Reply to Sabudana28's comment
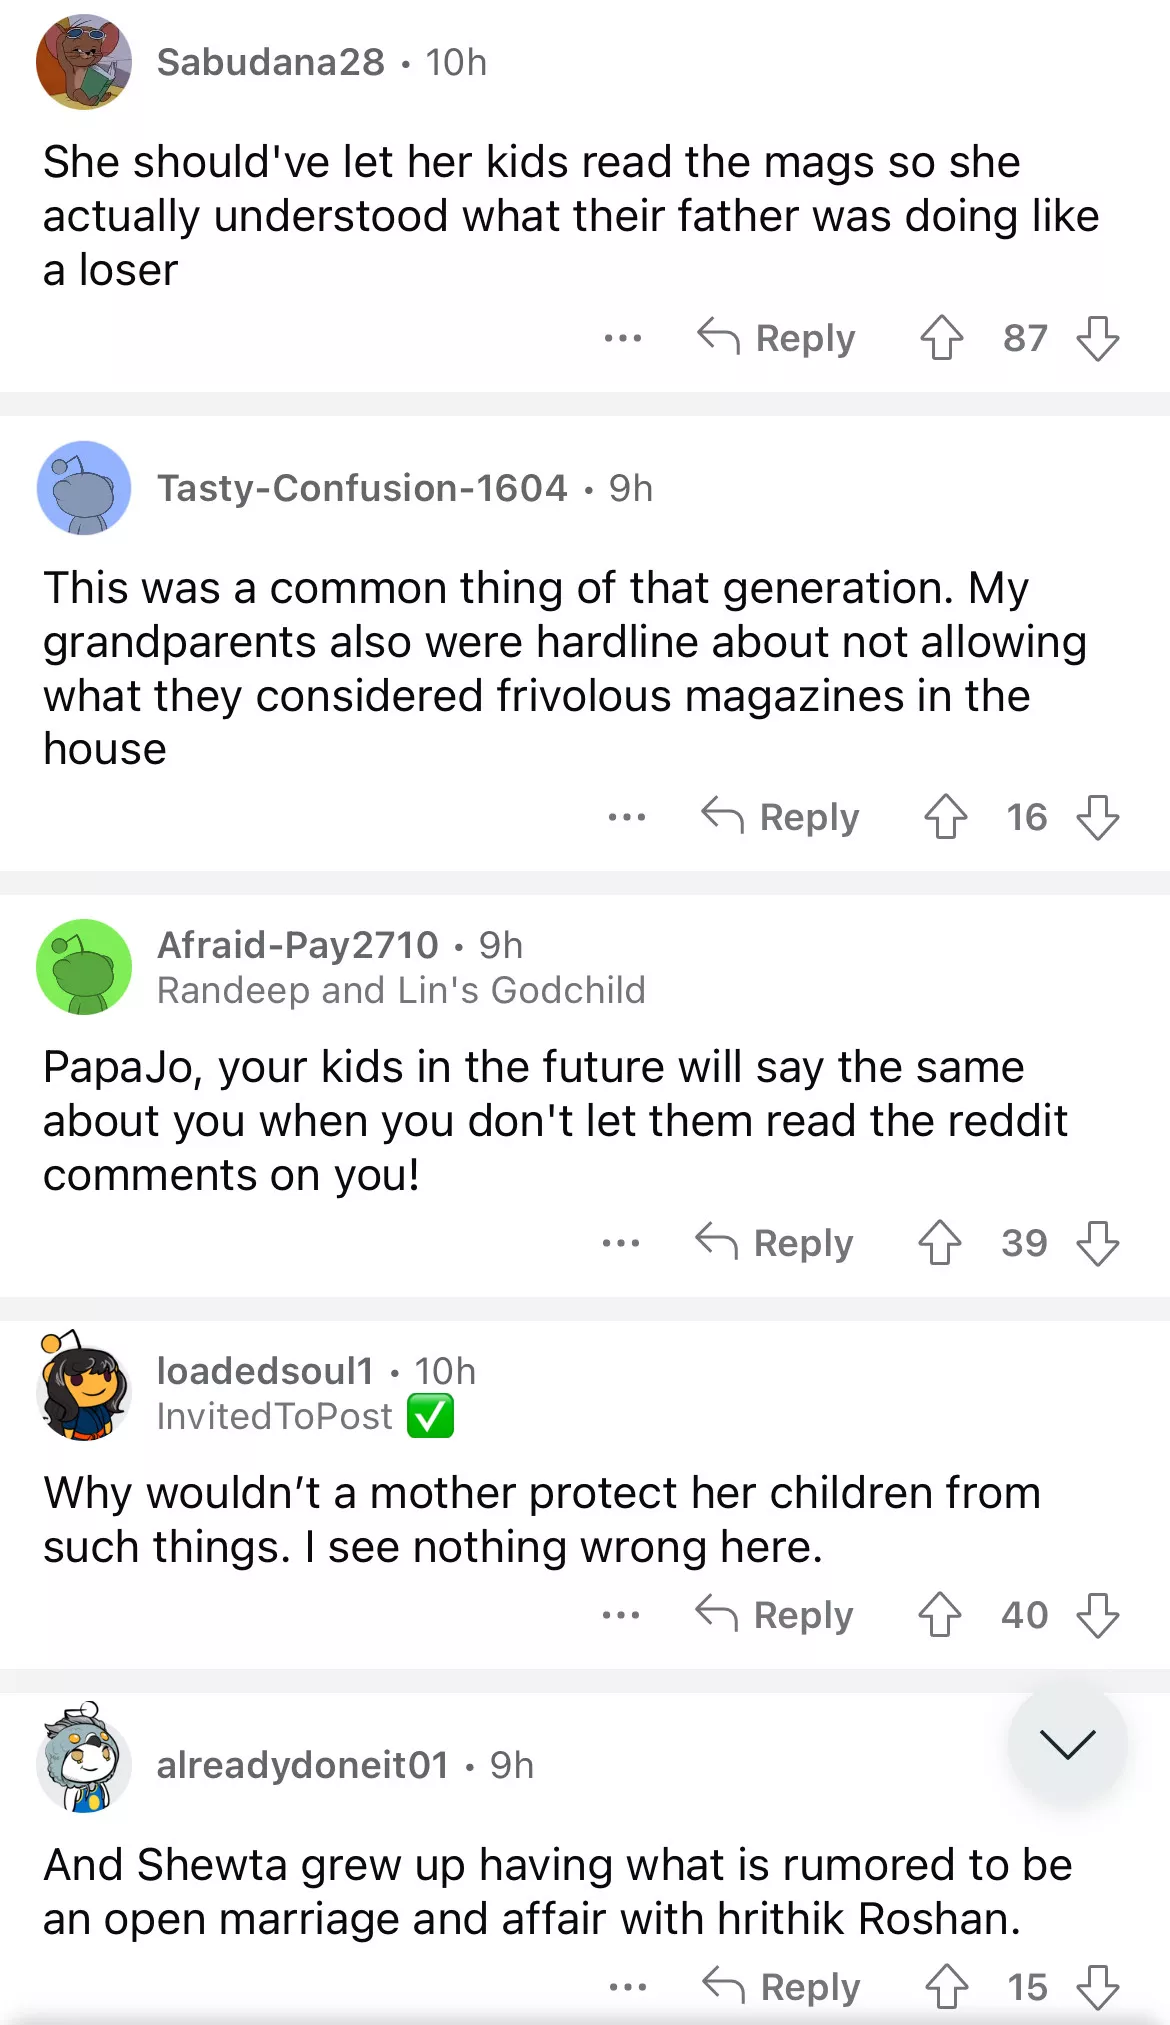 (x=777, y=338)
